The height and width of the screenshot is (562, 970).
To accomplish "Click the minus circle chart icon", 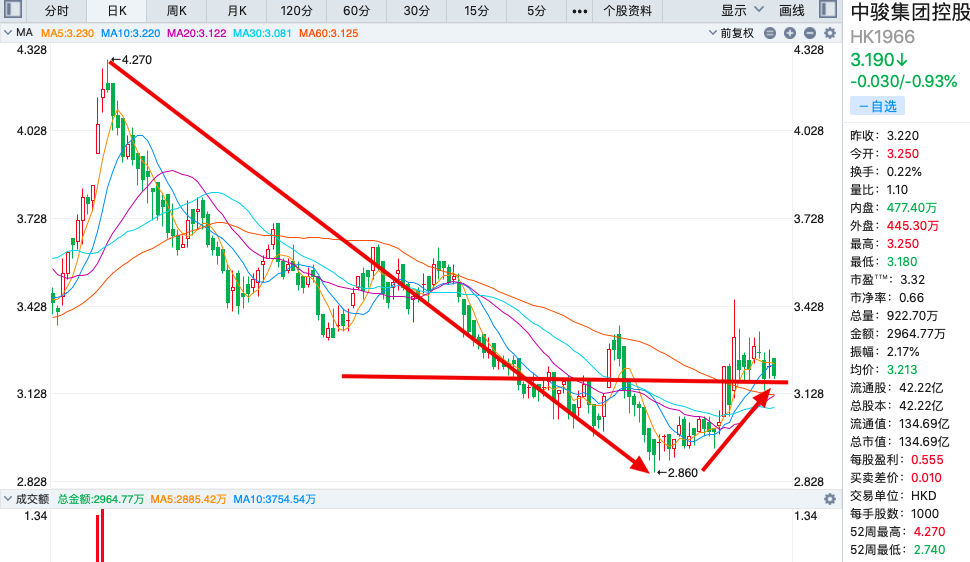I will pyautogui.click(x=770, y=33).
